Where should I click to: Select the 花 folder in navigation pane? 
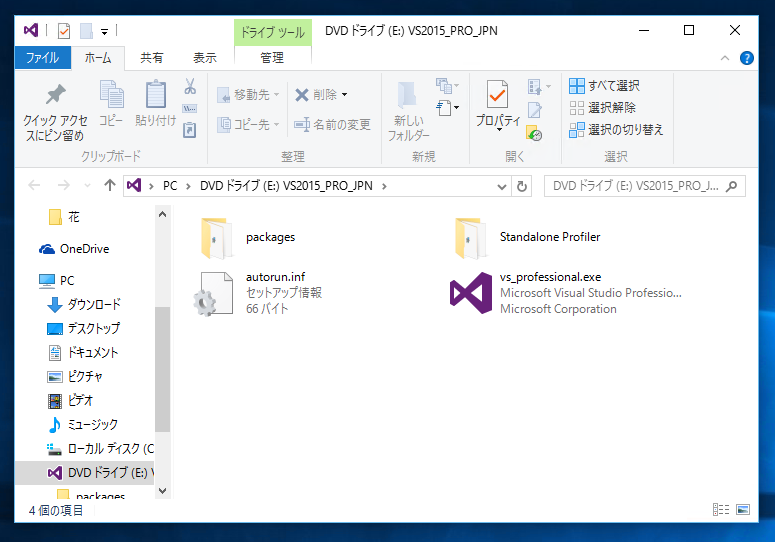point(64,216)
